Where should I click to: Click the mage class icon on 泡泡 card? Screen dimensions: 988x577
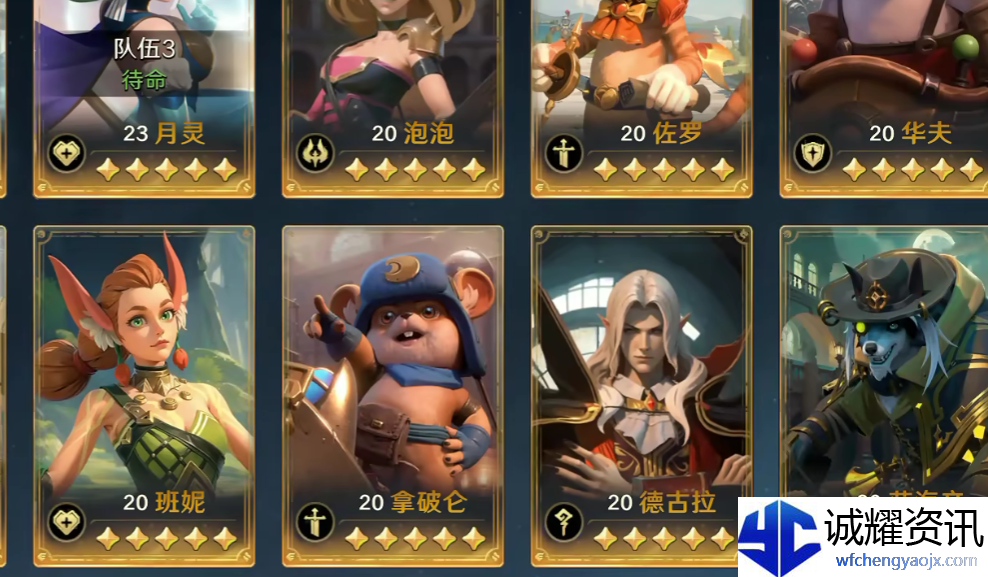pyautogui.click(x=315, y=153)
